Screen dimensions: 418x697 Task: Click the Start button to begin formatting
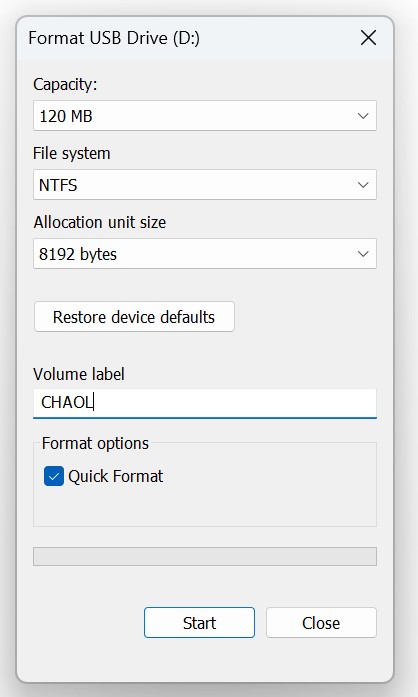click(199, 622)
